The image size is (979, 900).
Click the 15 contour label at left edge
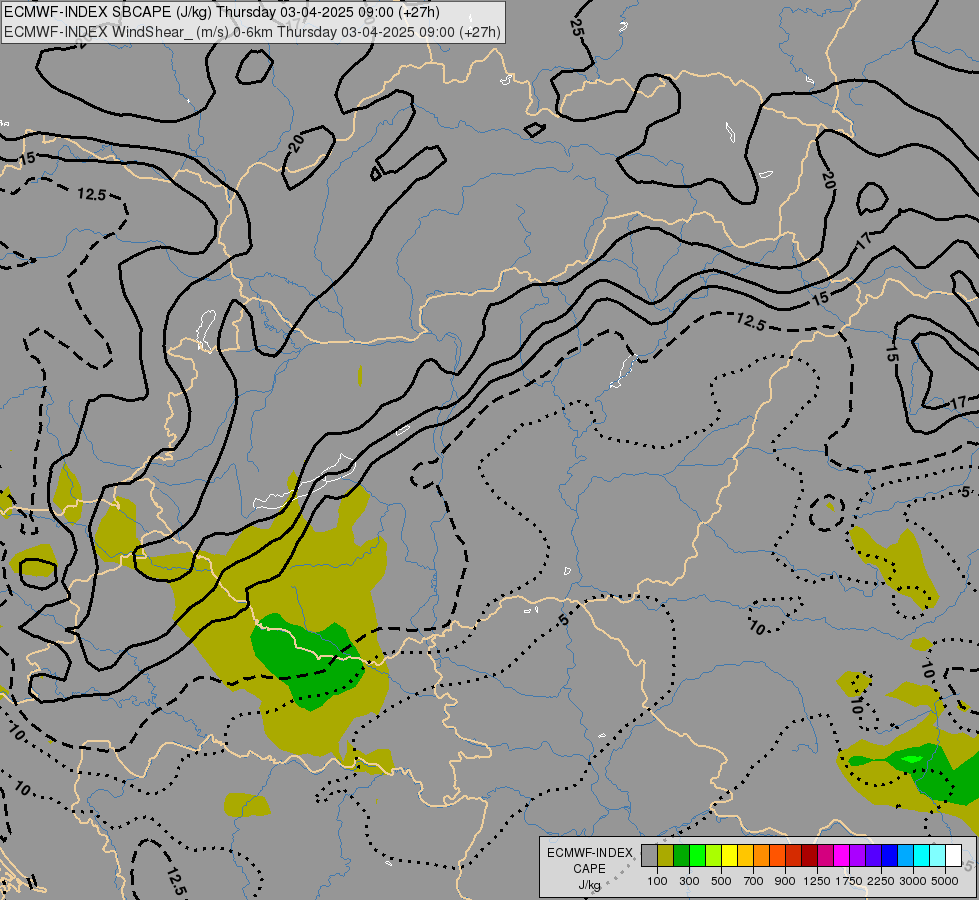[27, 159]
